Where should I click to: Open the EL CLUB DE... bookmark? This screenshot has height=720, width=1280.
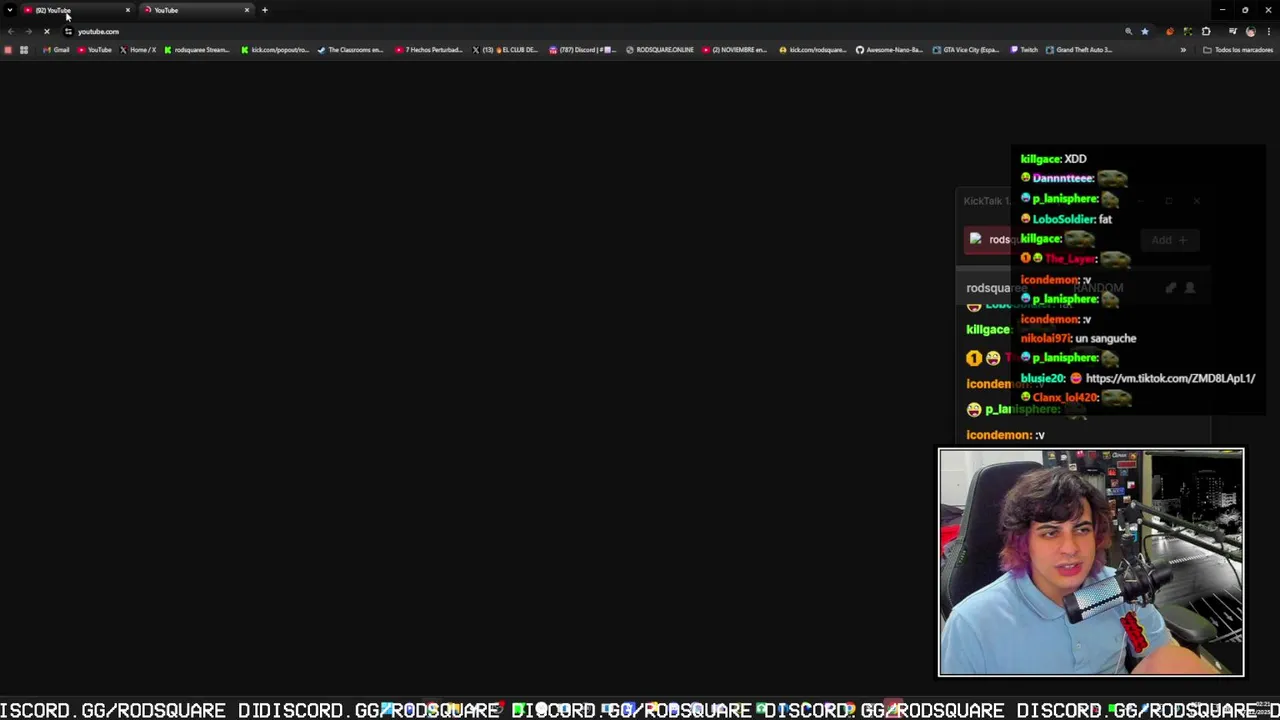click(506, 50)
